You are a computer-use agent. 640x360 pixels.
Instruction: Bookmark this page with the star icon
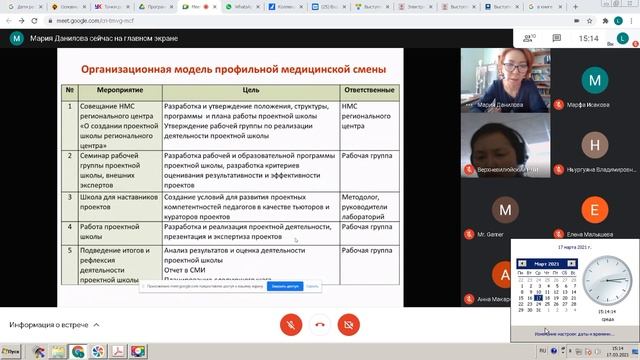click(589, 20)
